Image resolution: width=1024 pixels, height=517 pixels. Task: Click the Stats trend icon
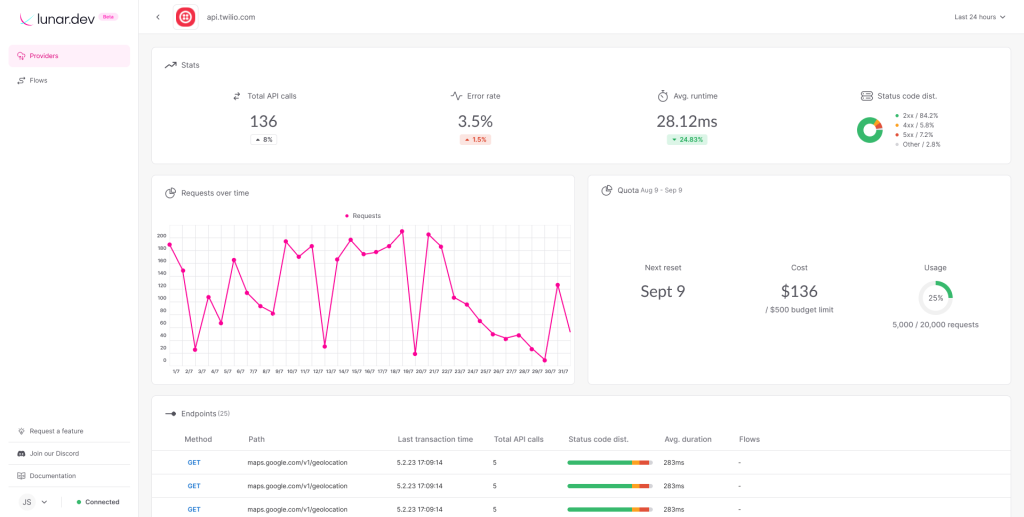click(171, 65)
